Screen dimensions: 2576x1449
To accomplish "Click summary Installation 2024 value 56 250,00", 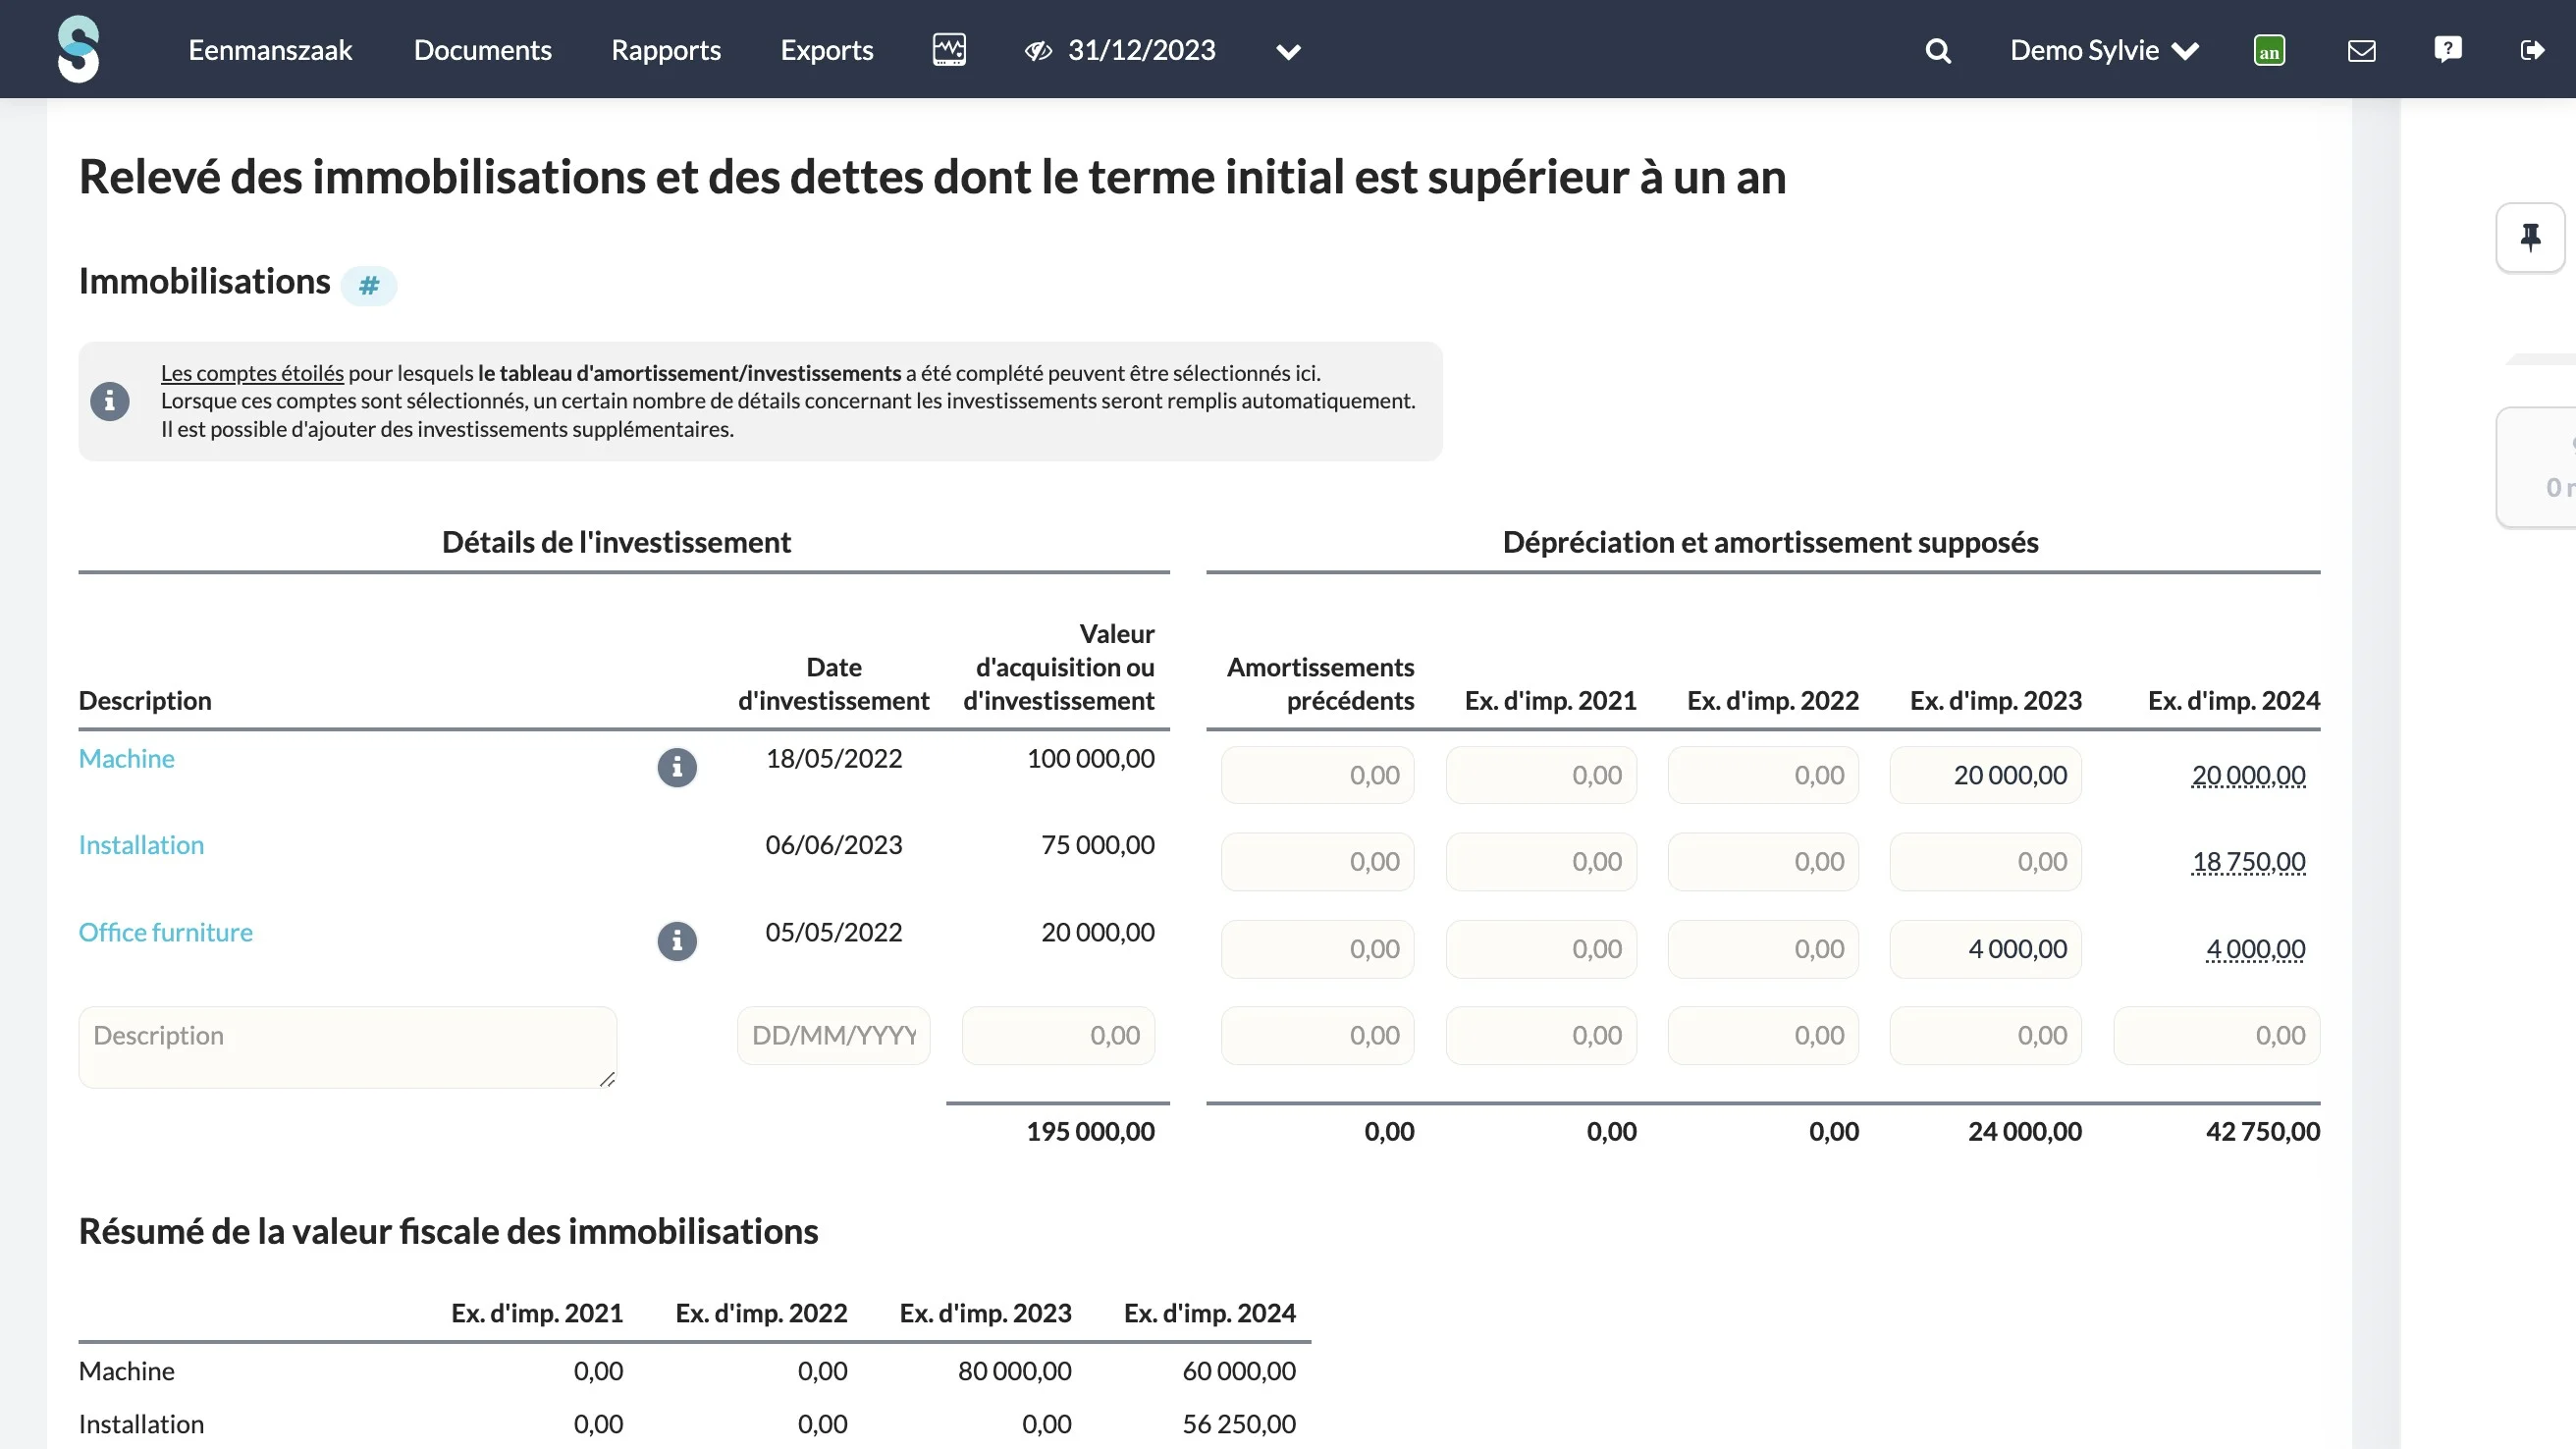I will point(1238,1424).
